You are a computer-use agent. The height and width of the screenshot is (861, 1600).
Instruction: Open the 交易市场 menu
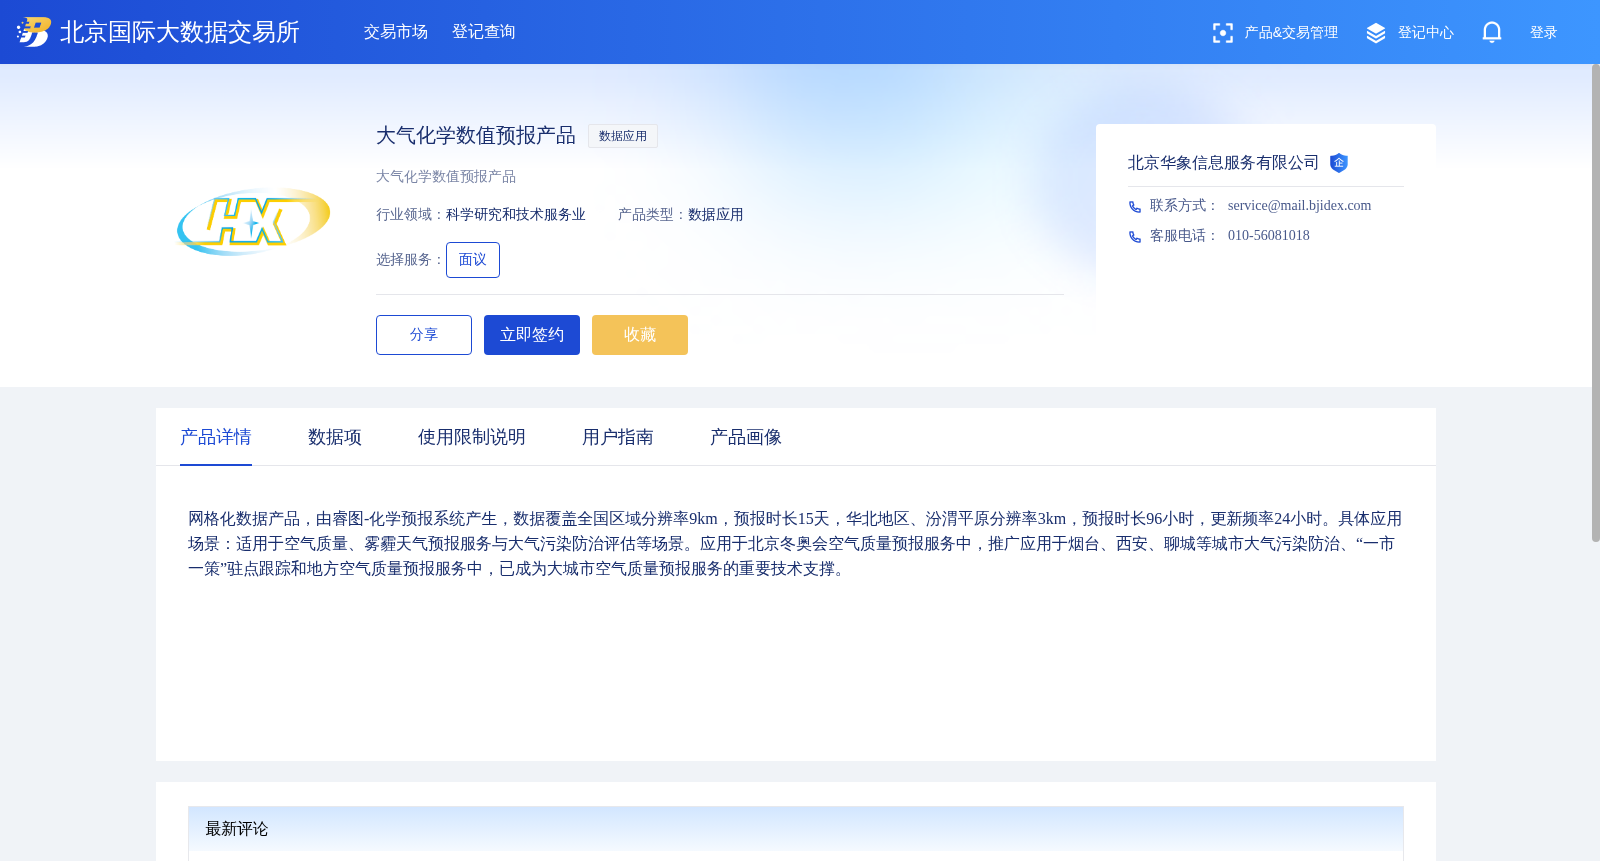[x=396, y=32]
